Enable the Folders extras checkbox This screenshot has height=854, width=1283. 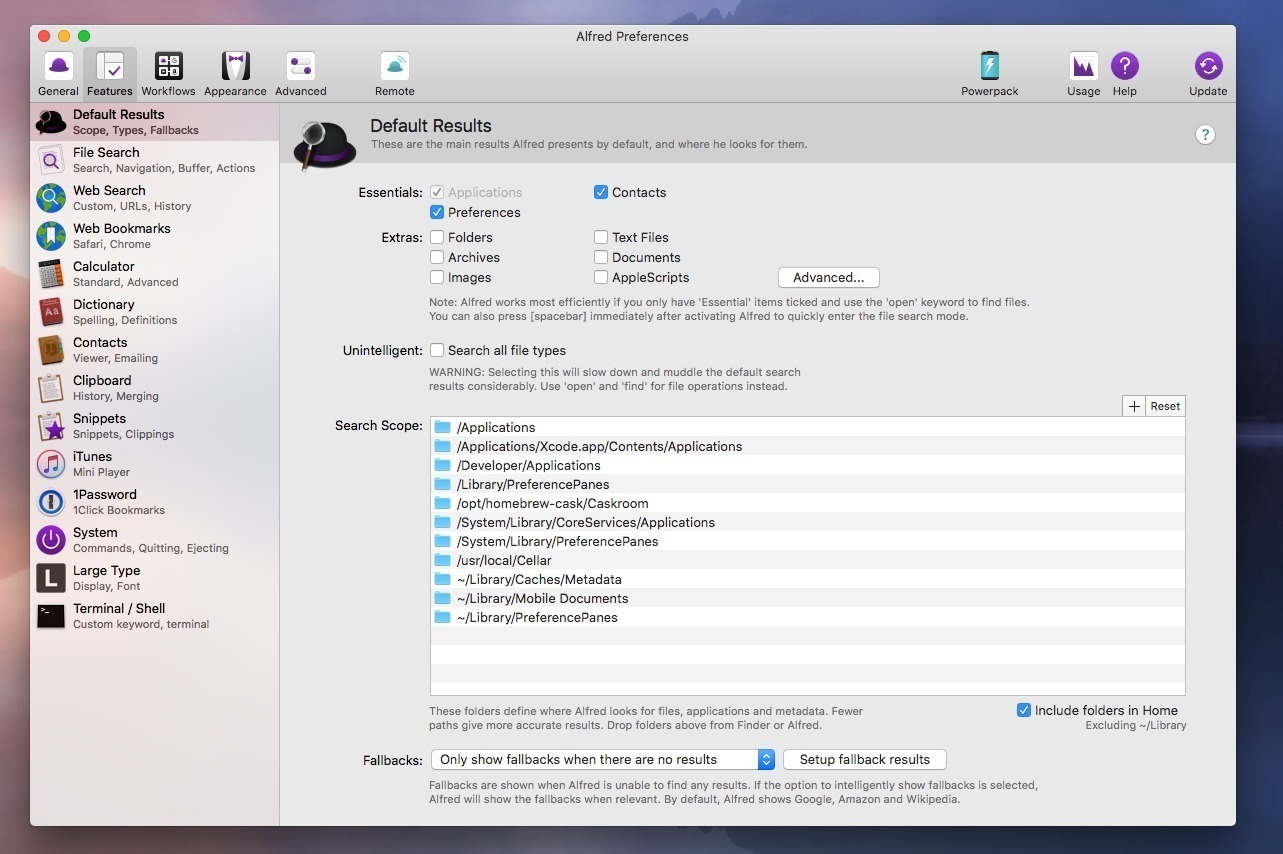[437, 237]
